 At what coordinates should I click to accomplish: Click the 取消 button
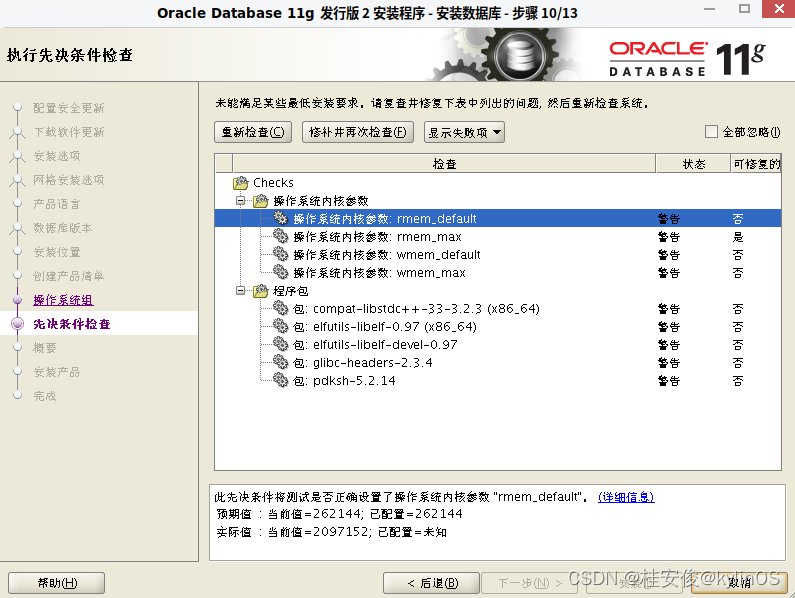point(739,583)
